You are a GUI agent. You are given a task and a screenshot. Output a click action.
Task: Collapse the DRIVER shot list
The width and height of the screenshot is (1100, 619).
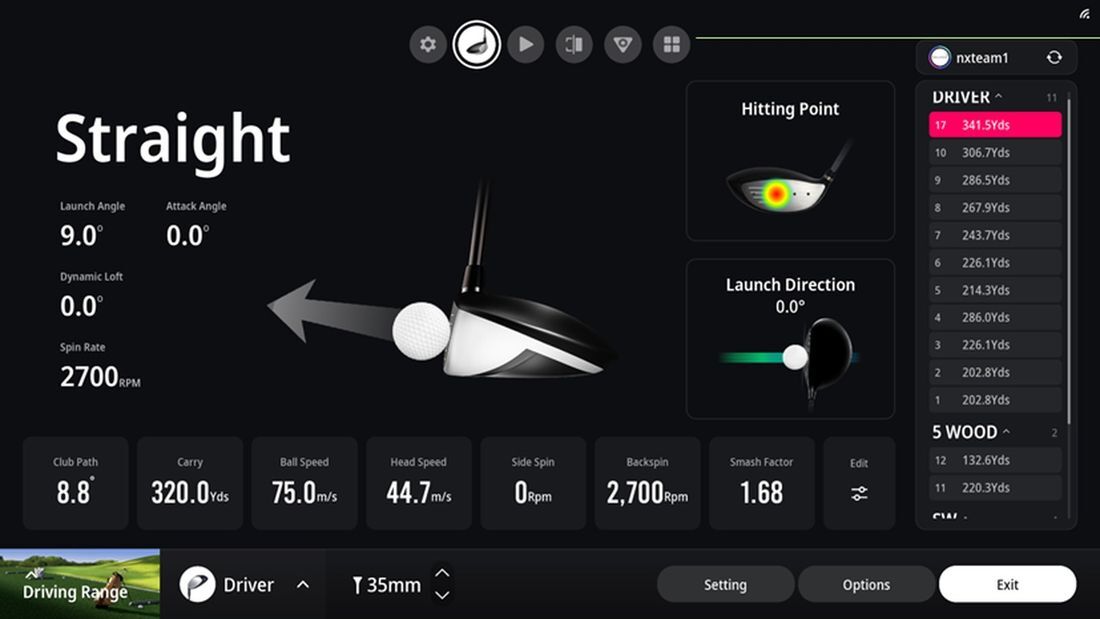[x=998, y=97]
